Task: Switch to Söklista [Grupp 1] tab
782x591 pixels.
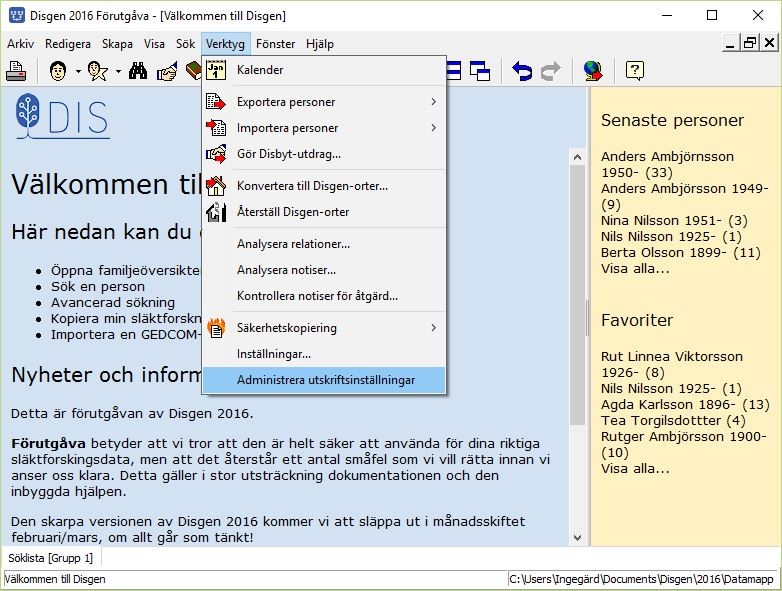Action: pyautogui.click(x=50, y=558)
